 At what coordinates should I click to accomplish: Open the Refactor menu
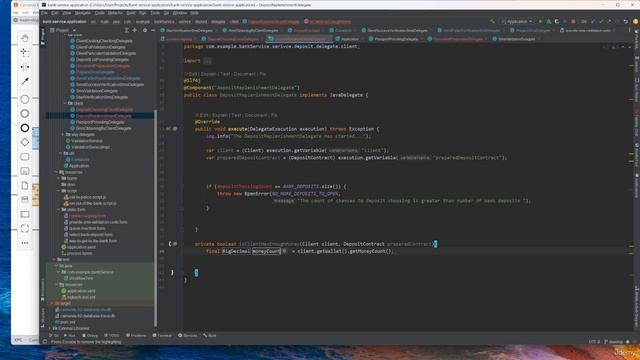point(115,13)
